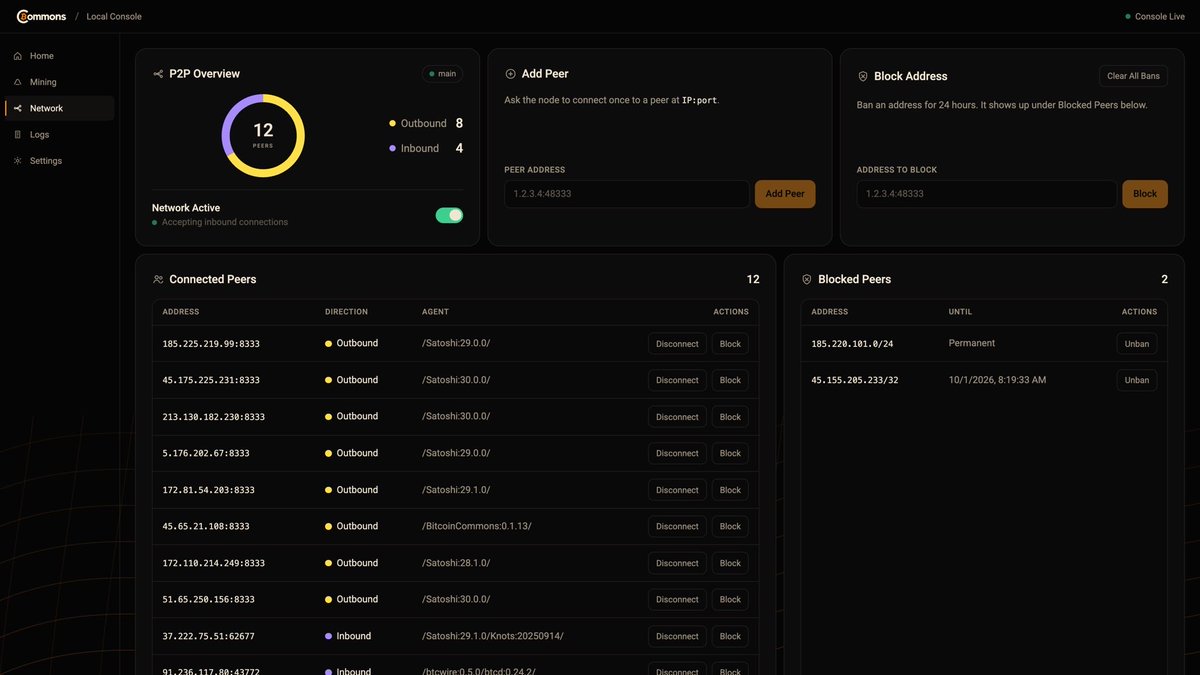Block peer 213.130.182.230:8333
Screen dimensions: 1200x675
pos(730,417)
